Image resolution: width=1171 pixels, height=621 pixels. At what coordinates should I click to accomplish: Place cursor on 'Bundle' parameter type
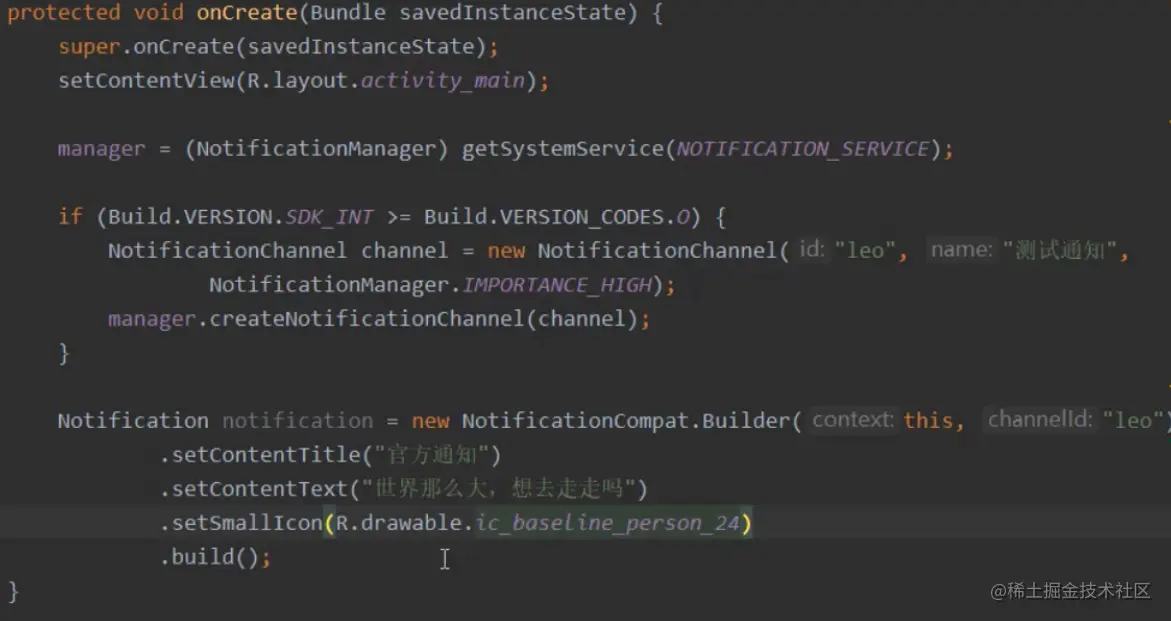(348, 13)
